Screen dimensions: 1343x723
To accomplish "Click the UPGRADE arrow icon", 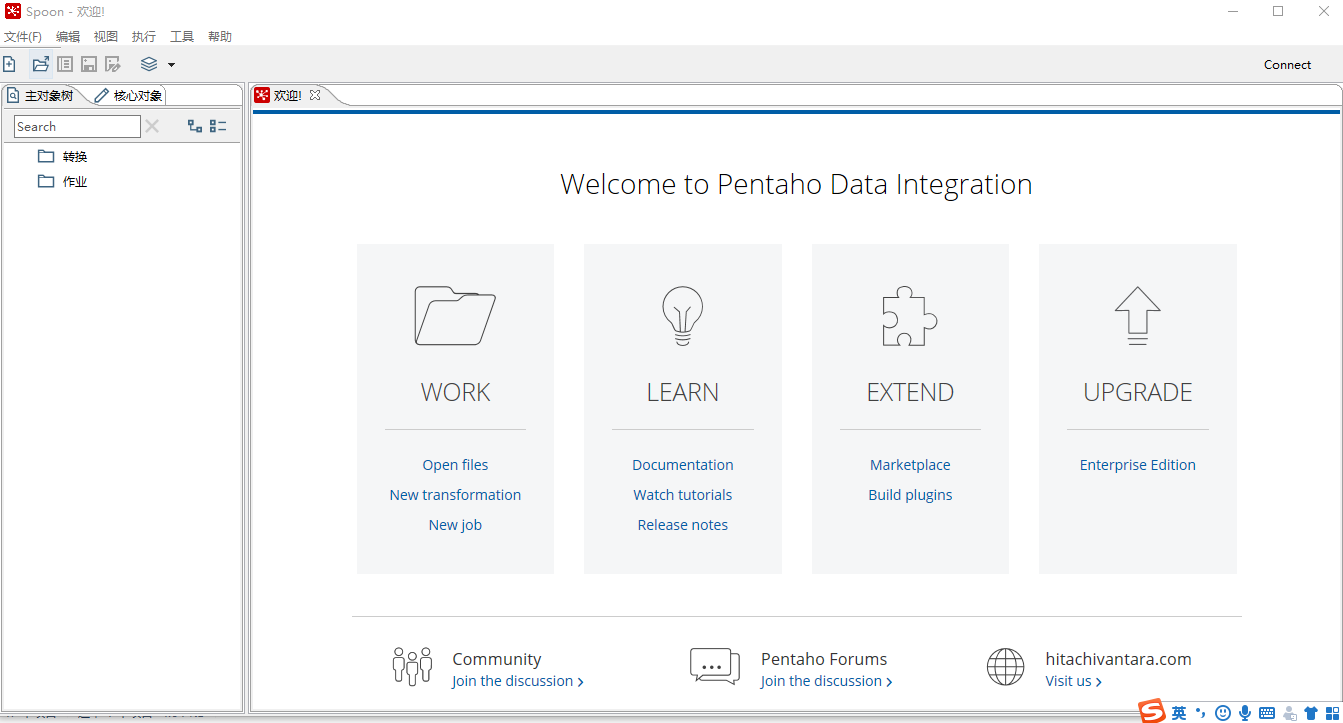I will coord(1138,316).
